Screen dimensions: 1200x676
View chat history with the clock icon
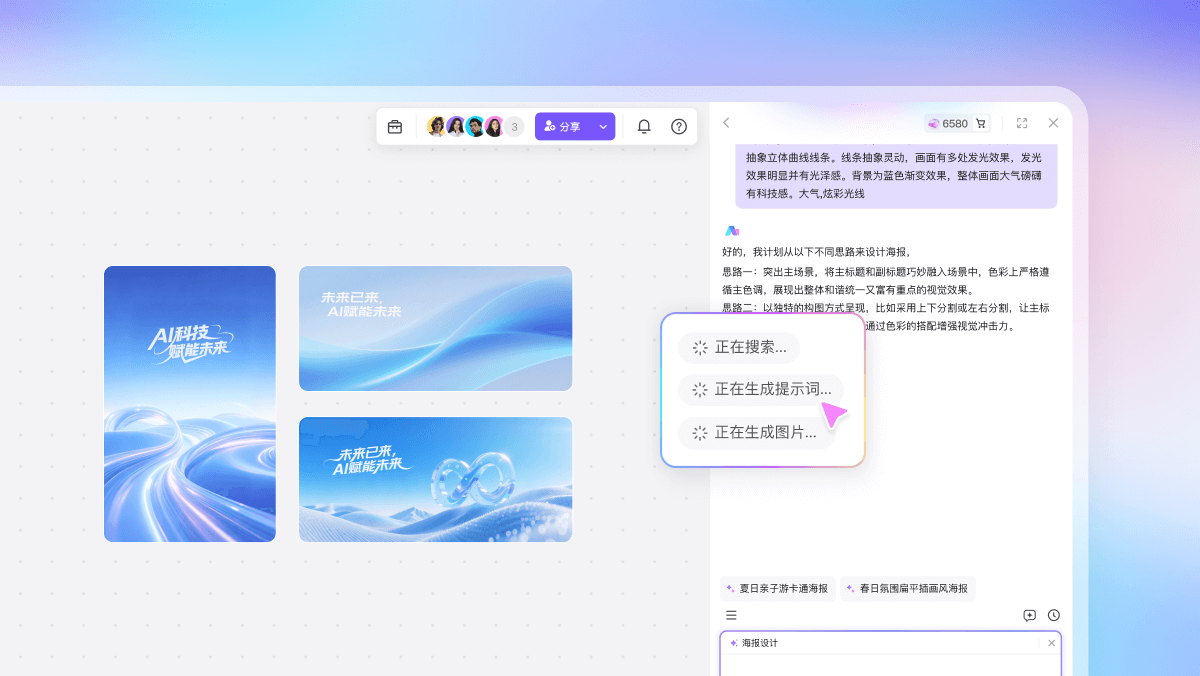1053,614
